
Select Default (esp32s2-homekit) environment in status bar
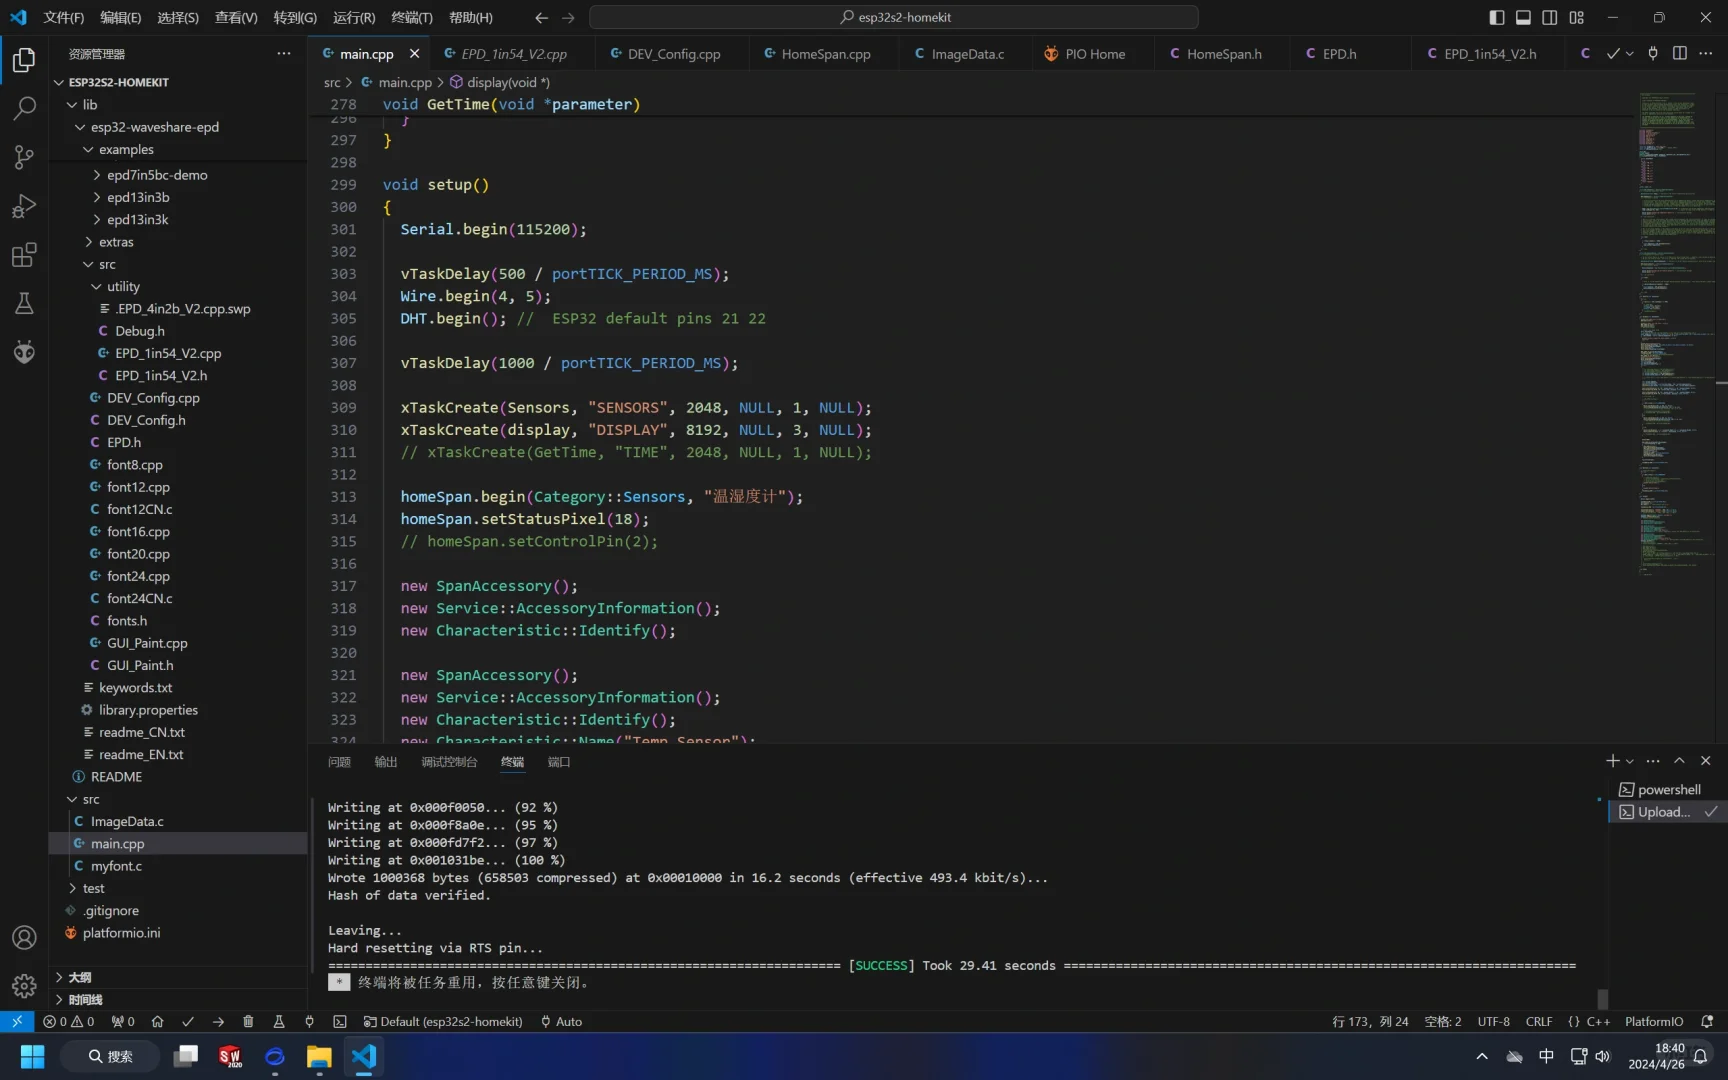tap(443, 1022)
